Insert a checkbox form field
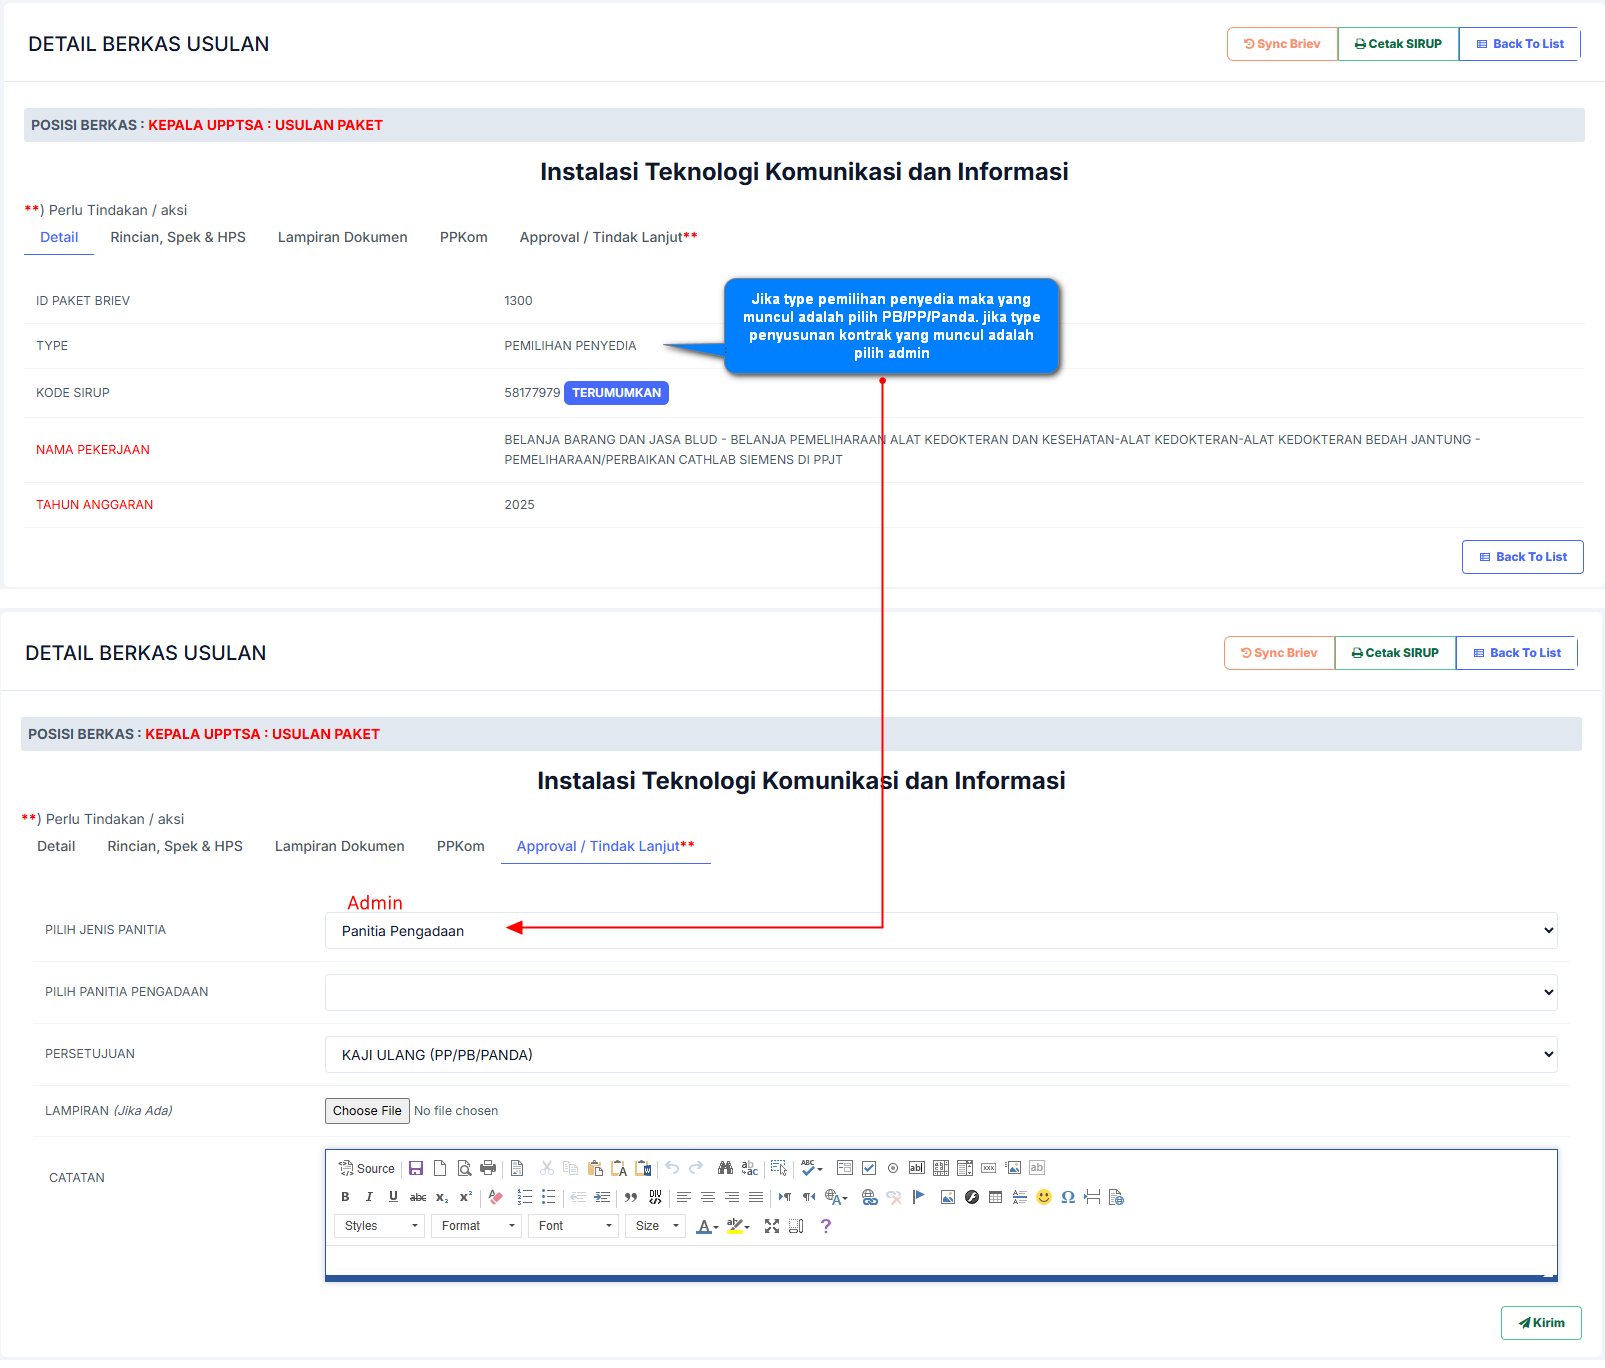The image size is (1605, 1368). [869, 1168]
